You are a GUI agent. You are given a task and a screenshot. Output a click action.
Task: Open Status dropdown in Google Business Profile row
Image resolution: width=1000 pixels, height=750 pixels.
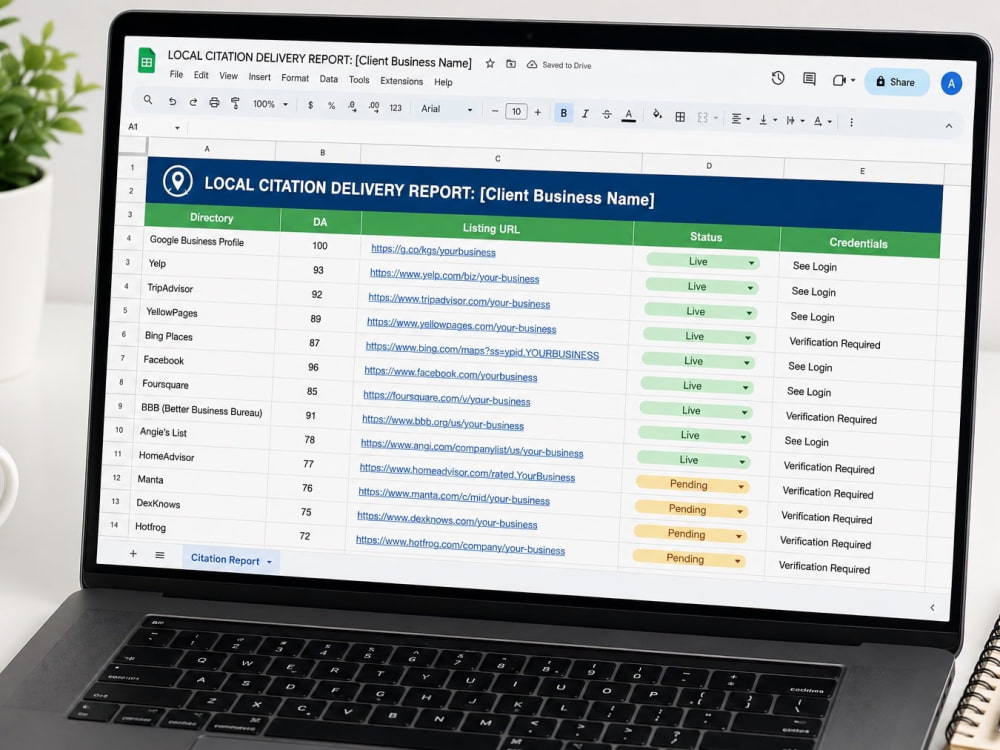752,263
